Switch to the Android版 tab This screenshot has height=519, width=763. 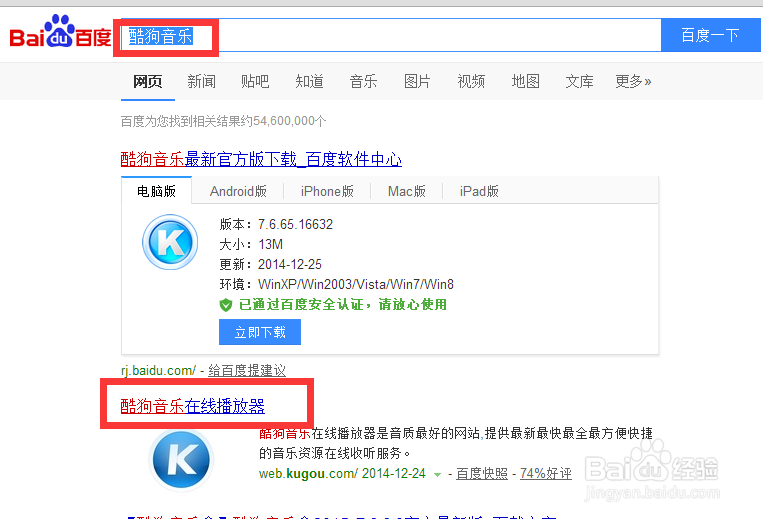point(238,191)
